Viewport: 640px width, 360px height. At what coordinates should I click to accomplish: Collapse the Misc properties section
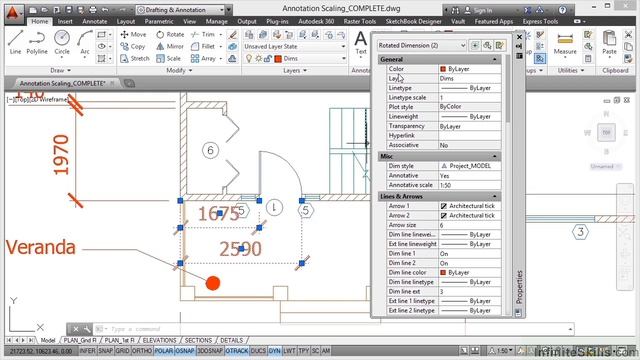pyautogui.click(x=494, y=156)
